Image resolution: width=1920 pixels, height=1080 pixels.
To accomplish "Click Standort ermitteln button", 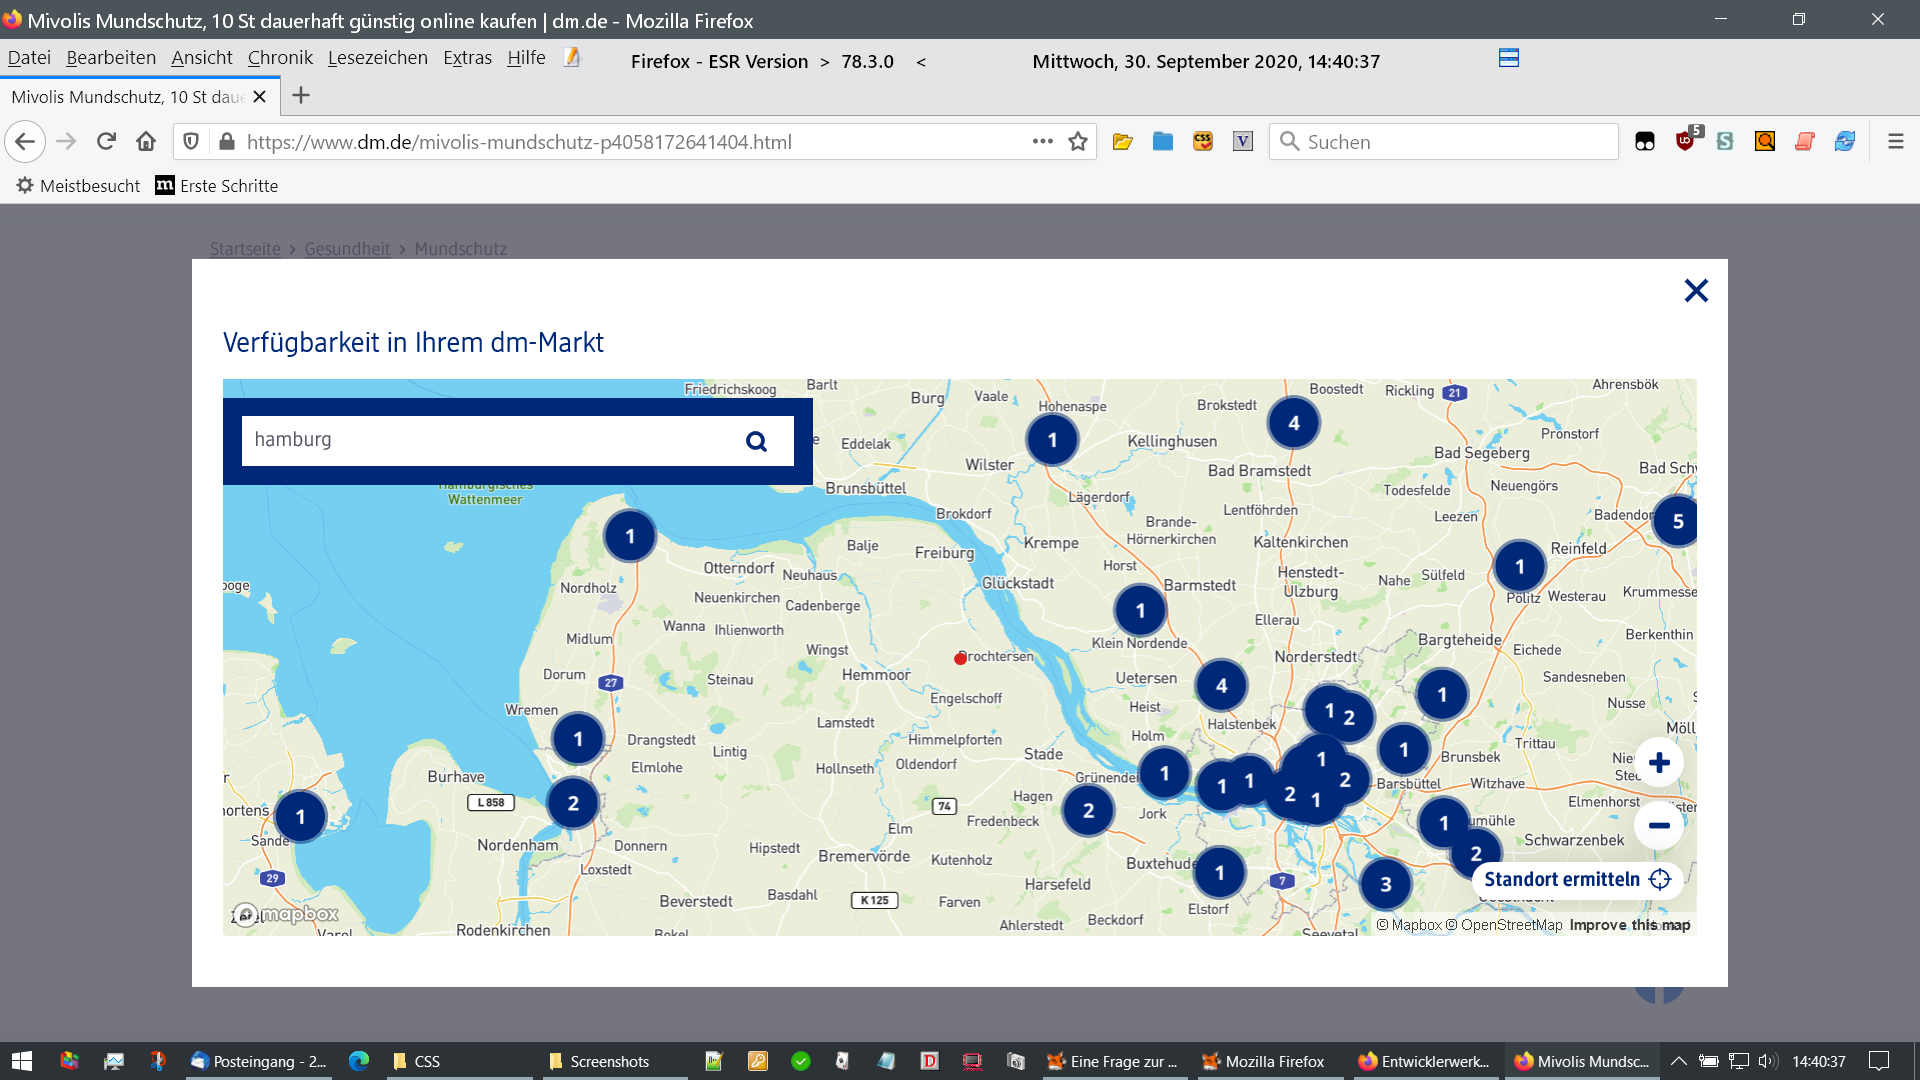I will pos(1577,879).
